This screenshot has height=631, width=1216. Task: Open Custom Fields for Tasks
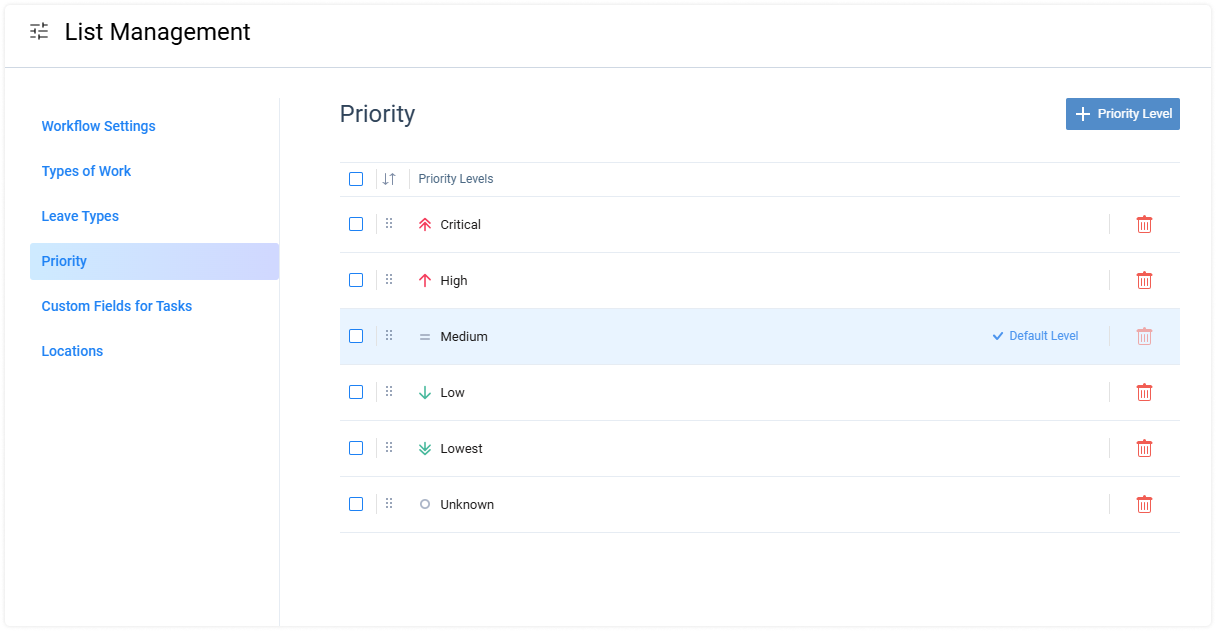(x=116, y=306)
